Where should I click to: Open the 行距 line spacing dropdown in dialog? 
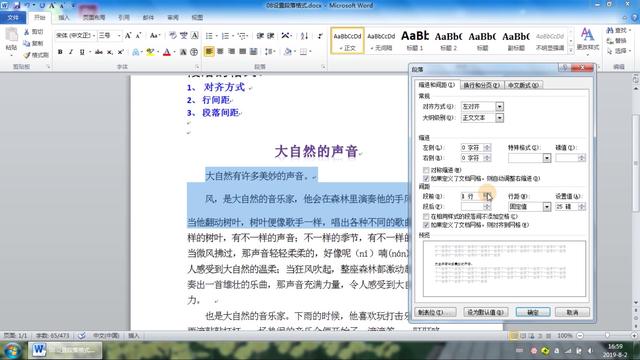pyautogui.click(x=547, y=207)
